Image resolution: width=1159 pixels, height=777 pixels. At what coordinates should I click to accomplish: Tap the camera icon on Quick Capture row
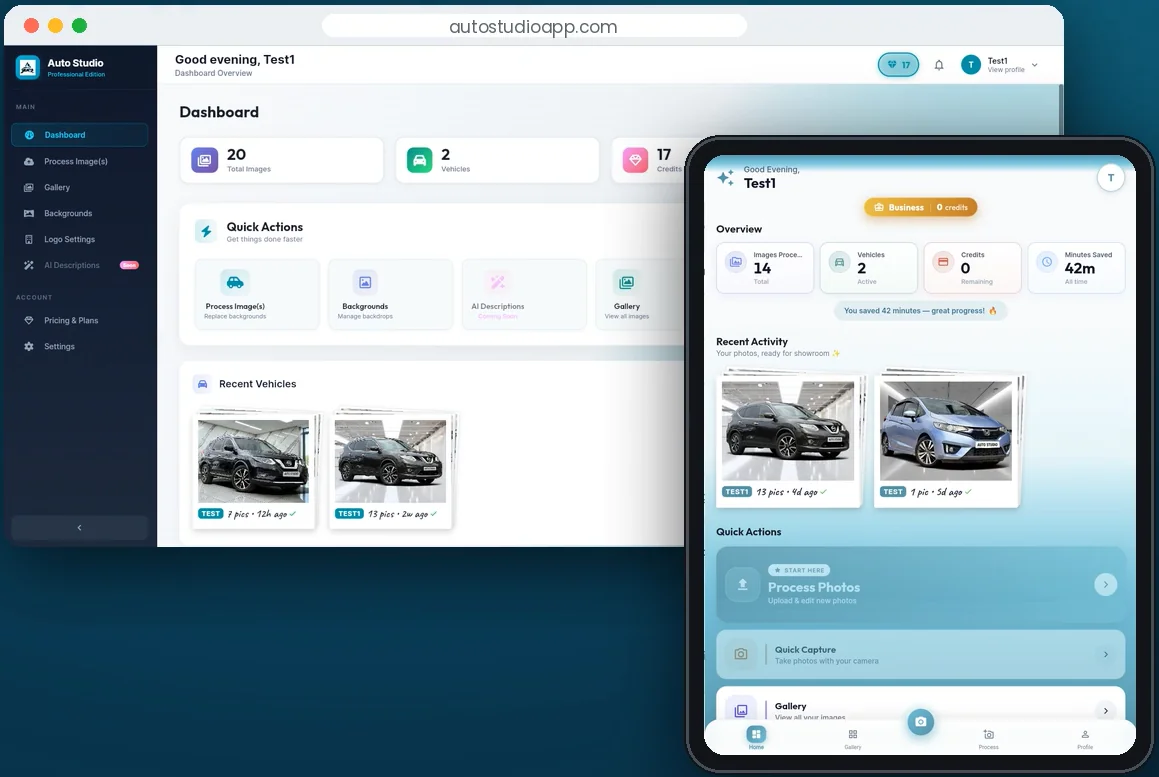pos(741,654)
